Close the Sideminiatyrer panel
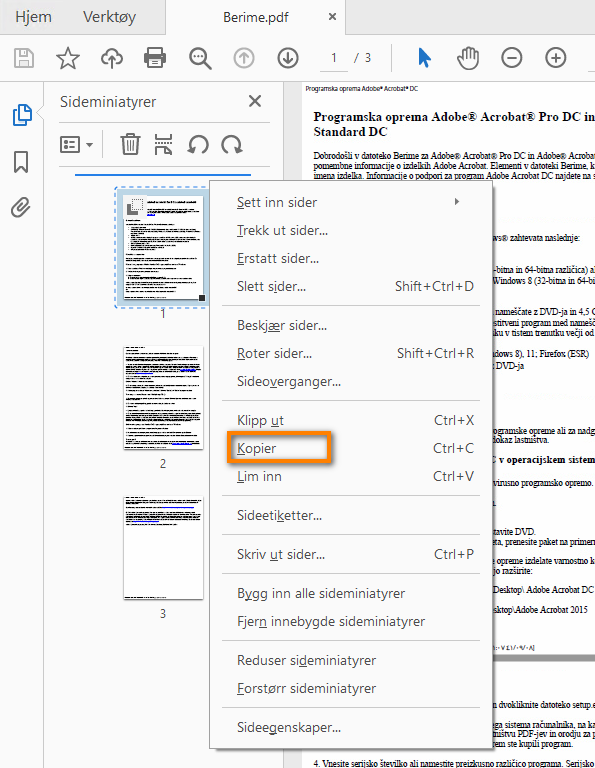This screenshot has width=595, height=768. tap(255, 101)
